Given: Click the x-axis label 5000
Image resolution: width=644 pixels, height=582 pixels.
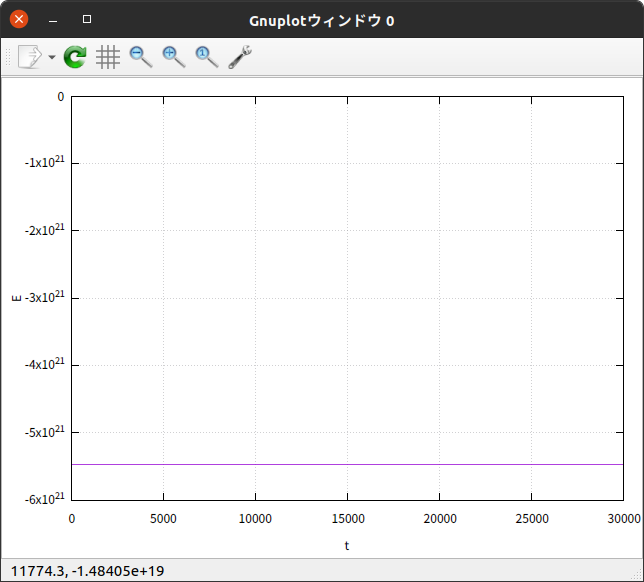Looking at the screenshot, I should pos(163,519).
